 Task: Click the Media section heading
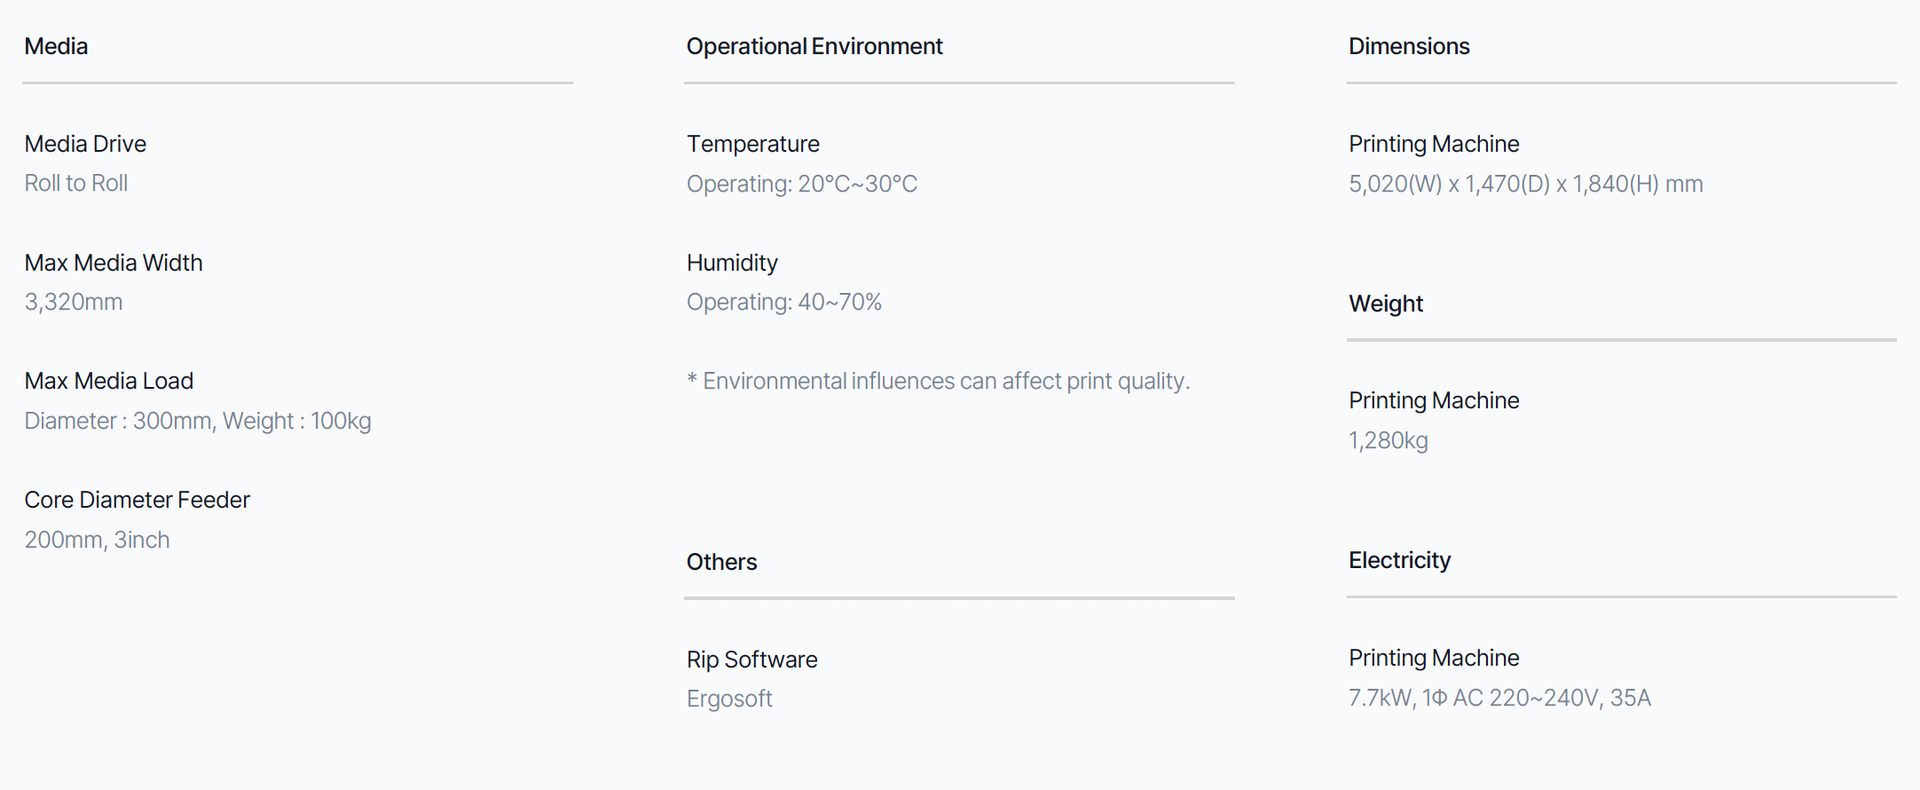pyautogui.click(x=56, y=46)
